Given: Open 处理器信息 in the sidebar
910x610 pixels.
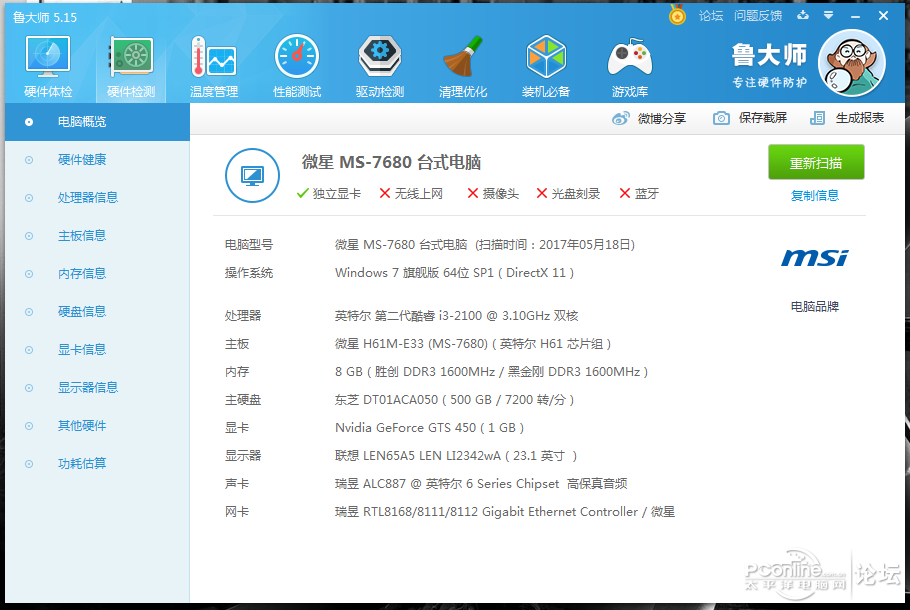Looking at the screenshot, I should [98, 198].
